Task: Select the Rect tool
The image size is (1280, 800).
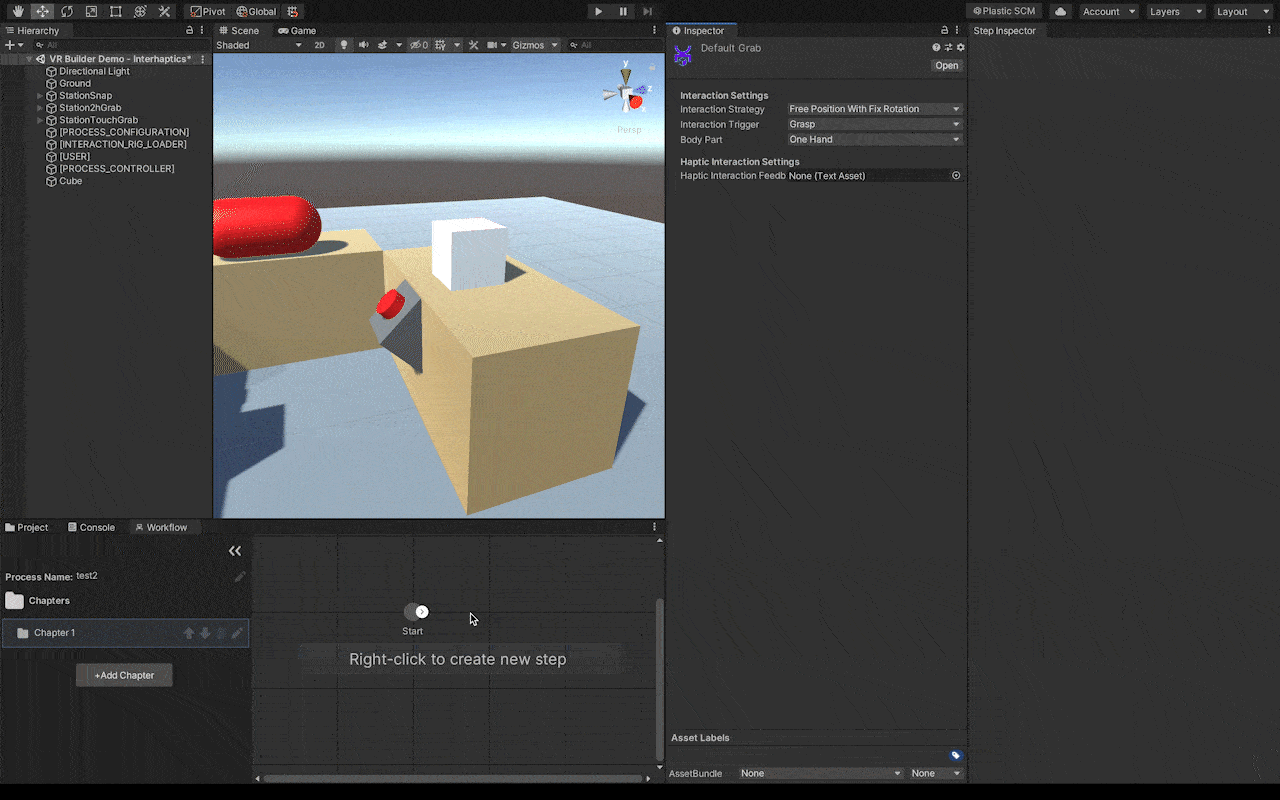Action: click(116, 11)
